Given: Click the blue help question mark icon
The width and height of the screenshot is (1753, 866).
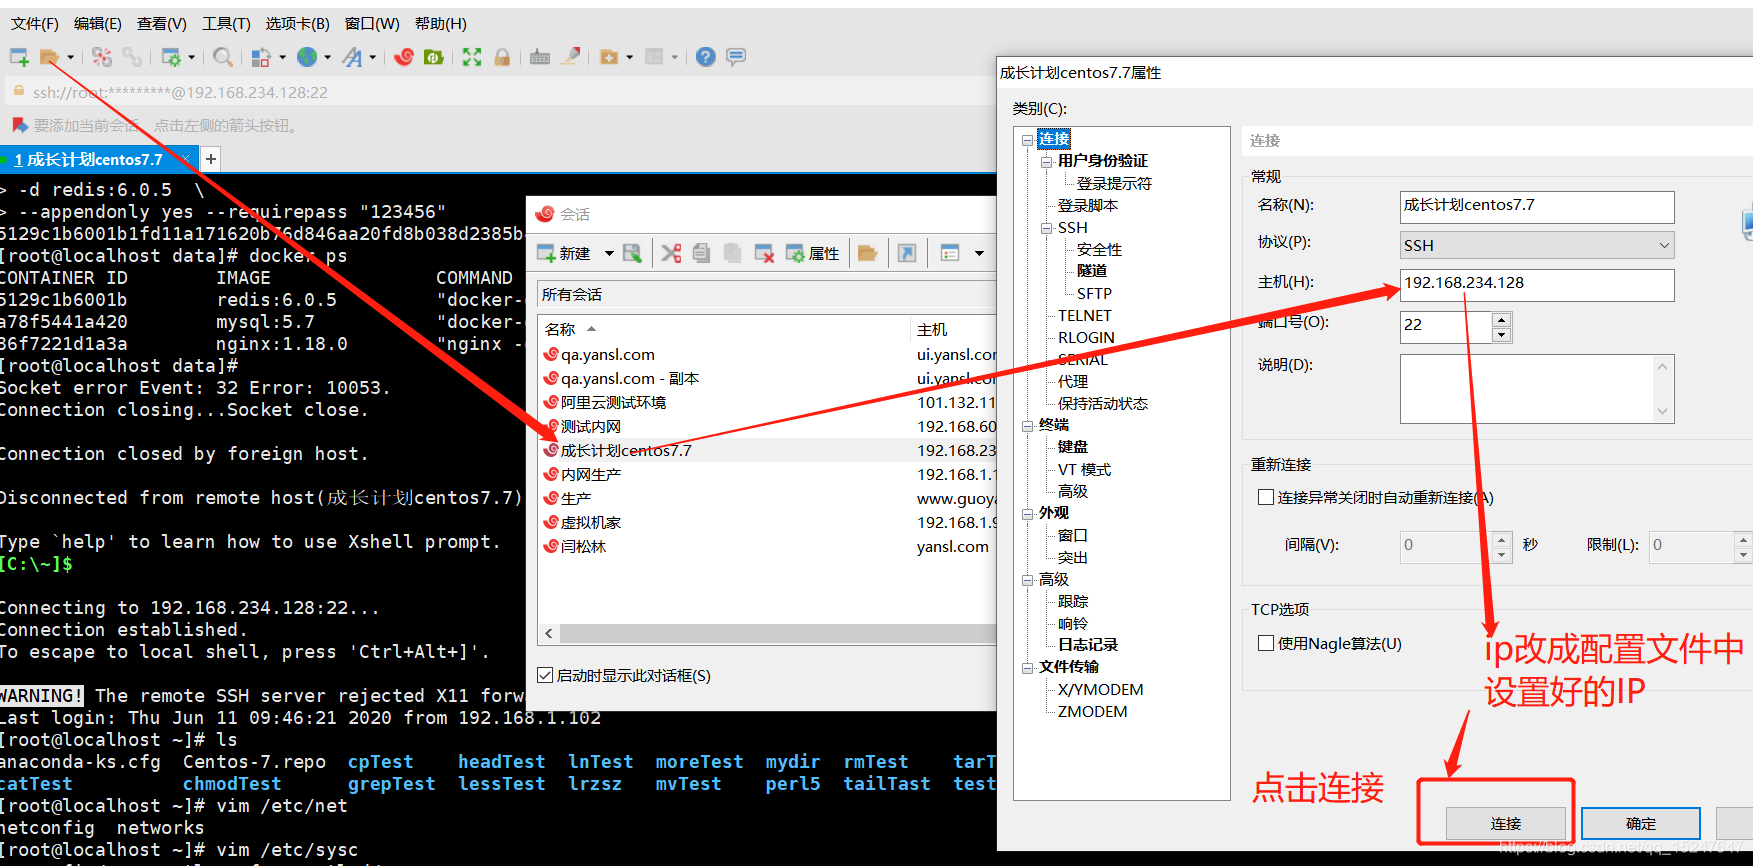Looking at the screenshot, I should [706, 57].
